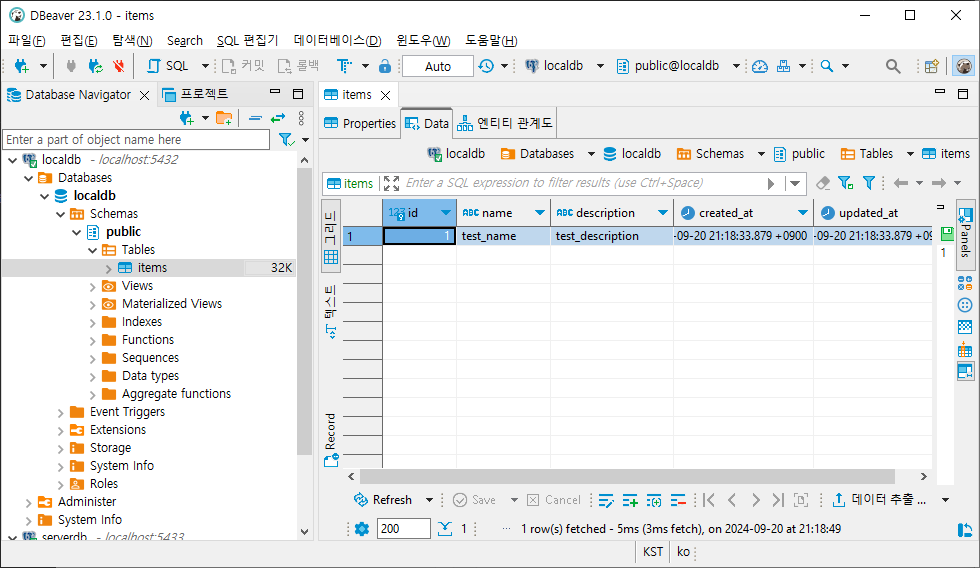
Task: Click the transaction lock mode icon
Action: (385, 66)
